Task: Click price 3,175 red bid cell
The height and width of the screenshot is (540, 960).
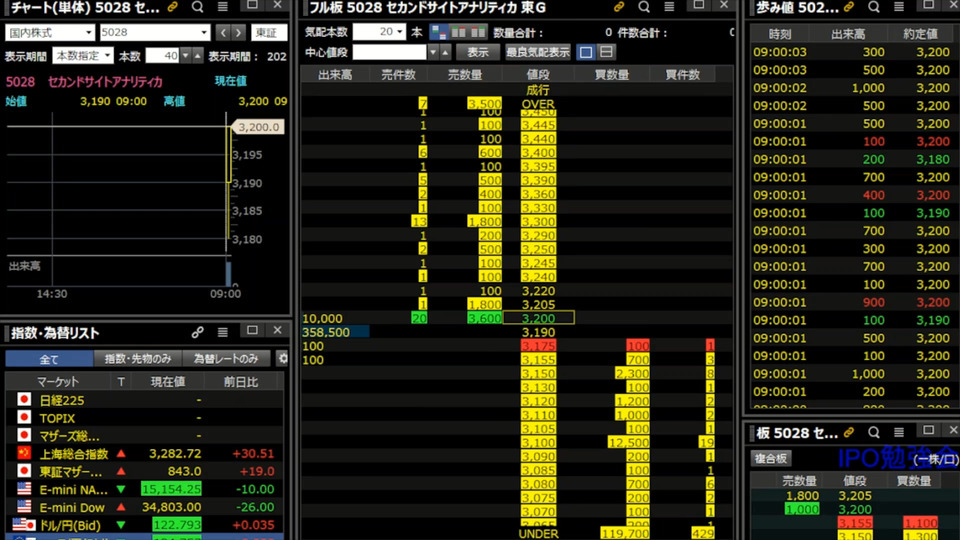Action: coord(538,346)
